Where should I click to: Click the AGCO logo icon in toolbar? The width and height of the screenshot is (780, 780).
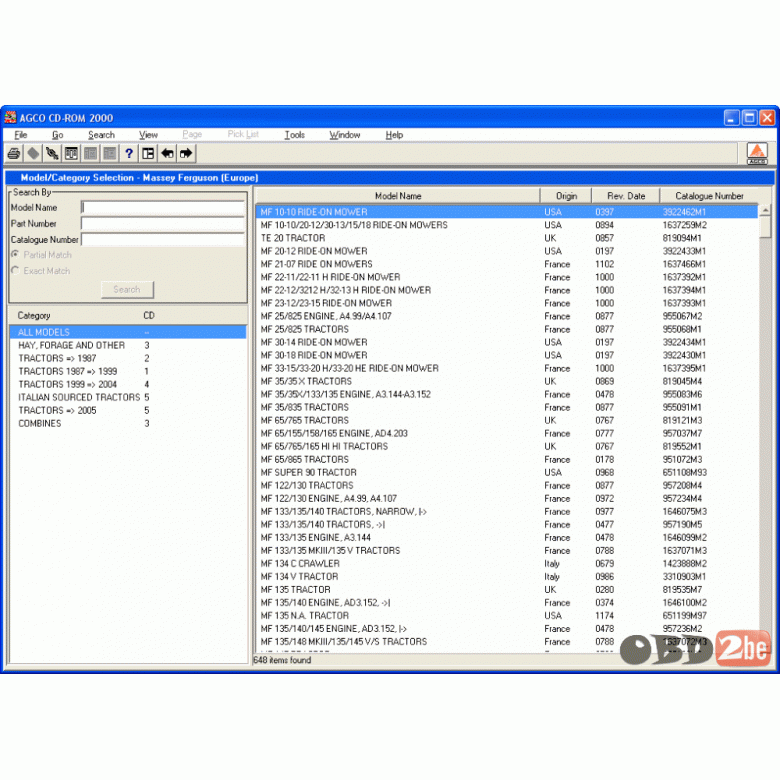757,153
